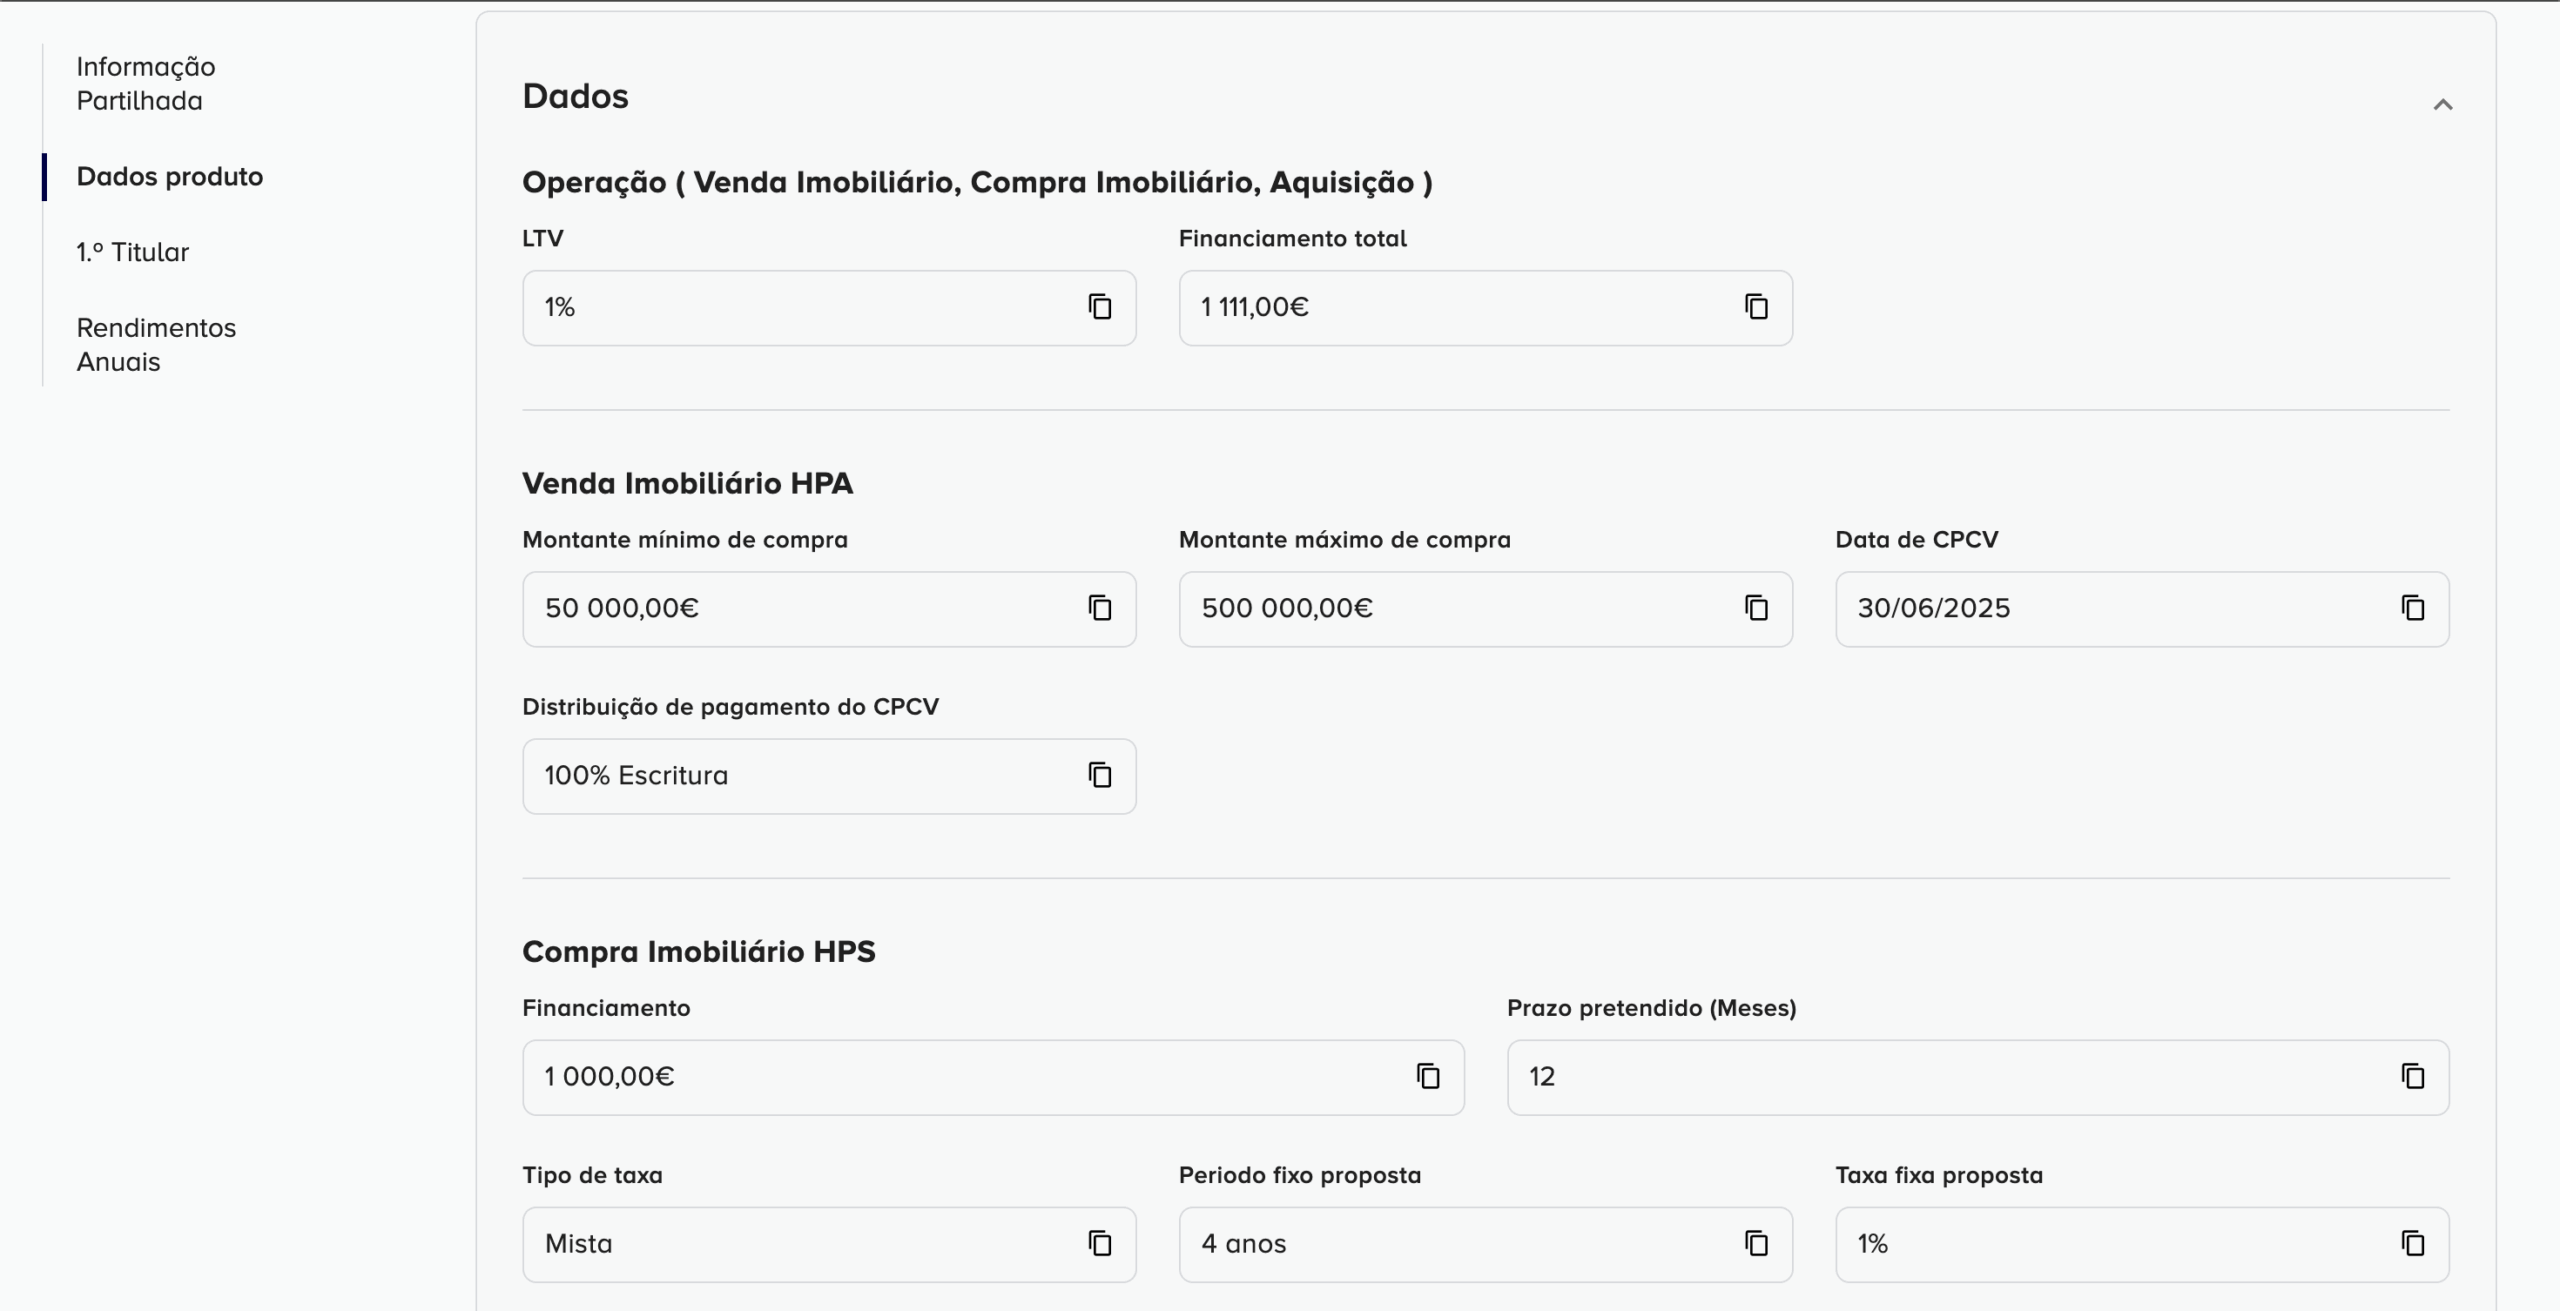
Task: Copy the Financiamento amount under Compra Imobiliário HPS
Action: pyautogui.click(x=1428, y=1077)
